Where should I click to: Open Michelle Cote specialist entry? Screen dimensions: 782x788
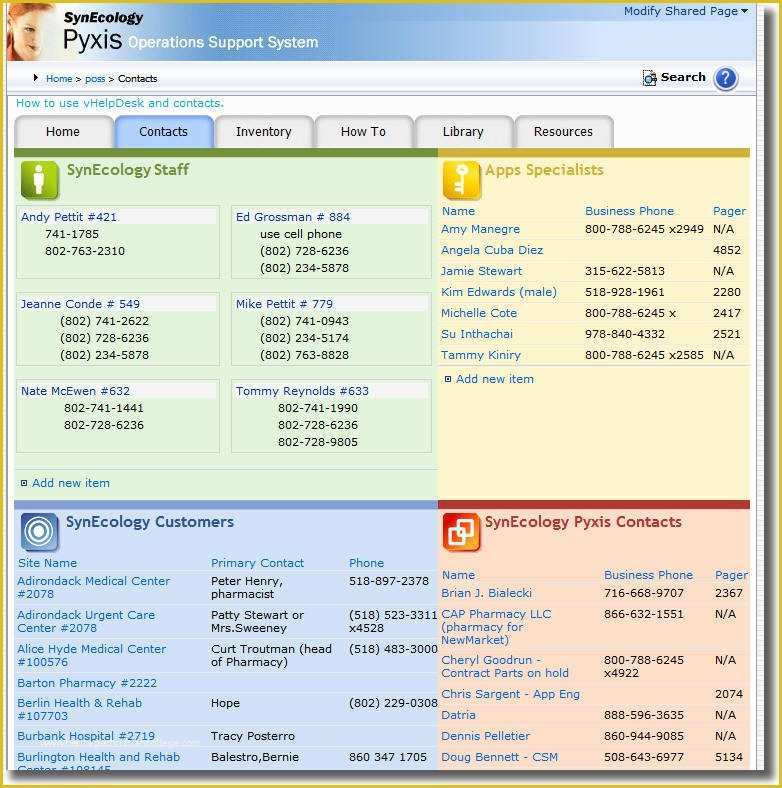(479, 313)
